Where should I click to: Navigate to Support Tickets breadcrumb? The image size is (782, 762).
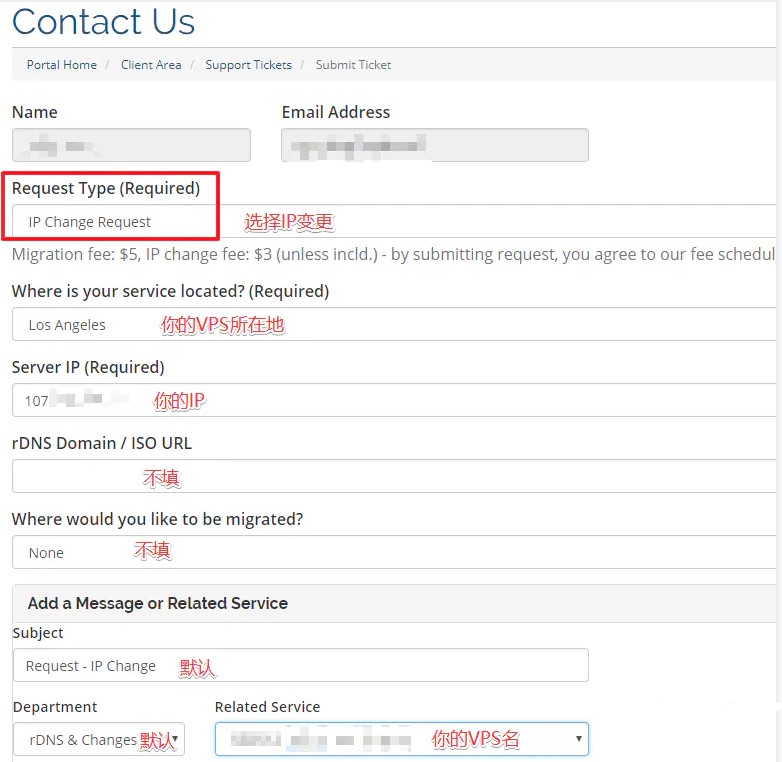248,65
